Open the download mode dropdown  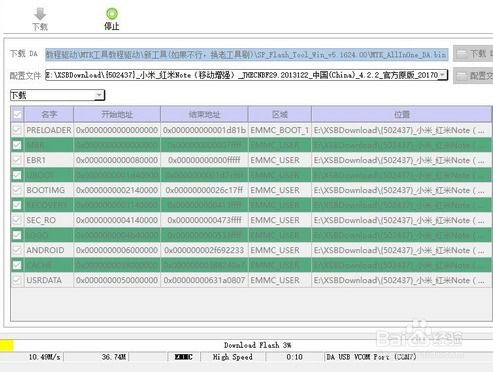click(x=57, y=95)
